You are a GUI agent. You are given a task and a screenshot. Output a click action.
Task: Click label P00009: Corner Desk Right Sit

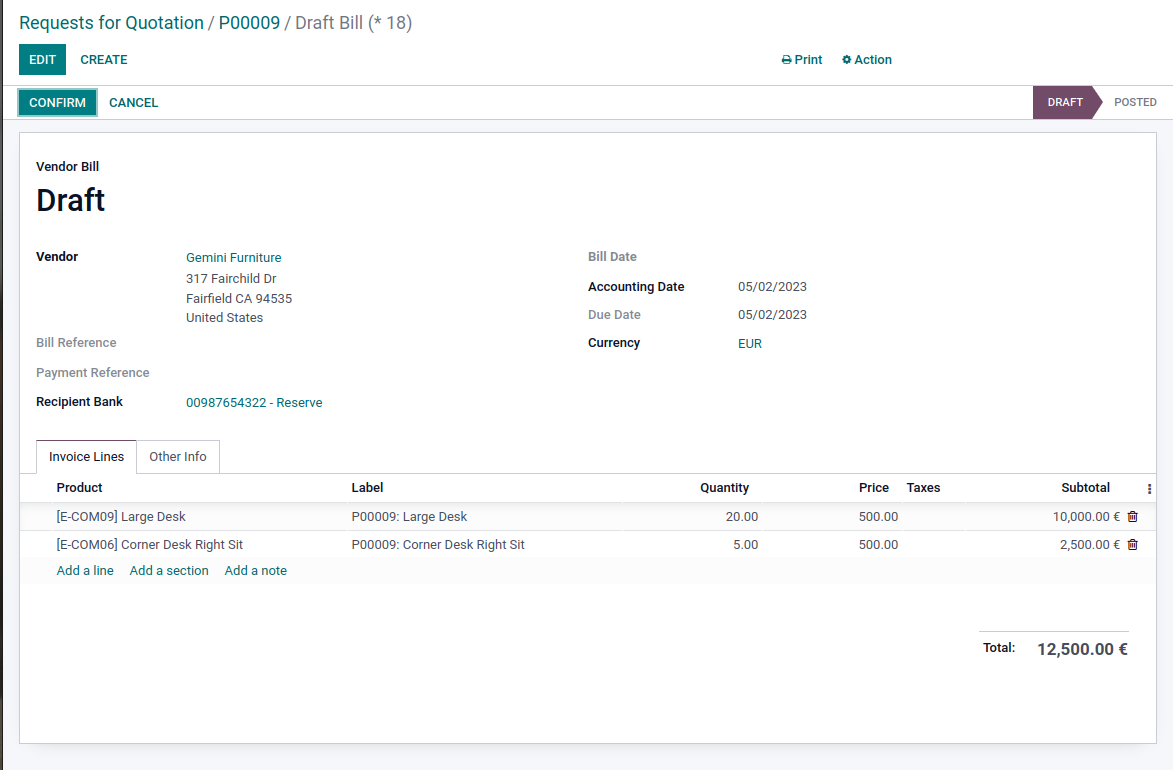tap(438, 545)
